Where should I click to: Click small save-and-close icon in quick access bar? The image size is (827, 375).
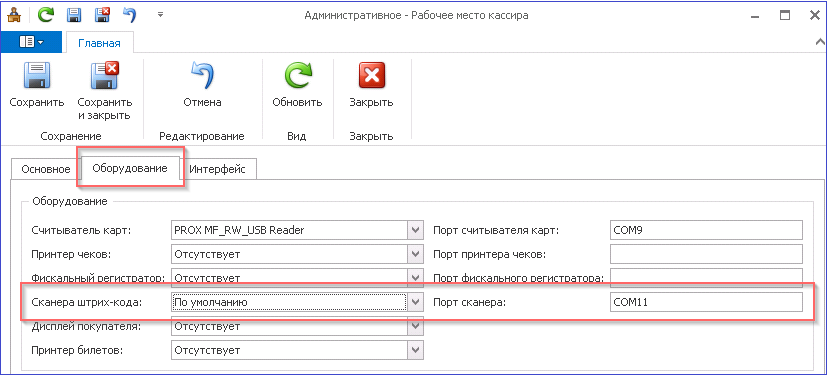click(x=102, y=15)
